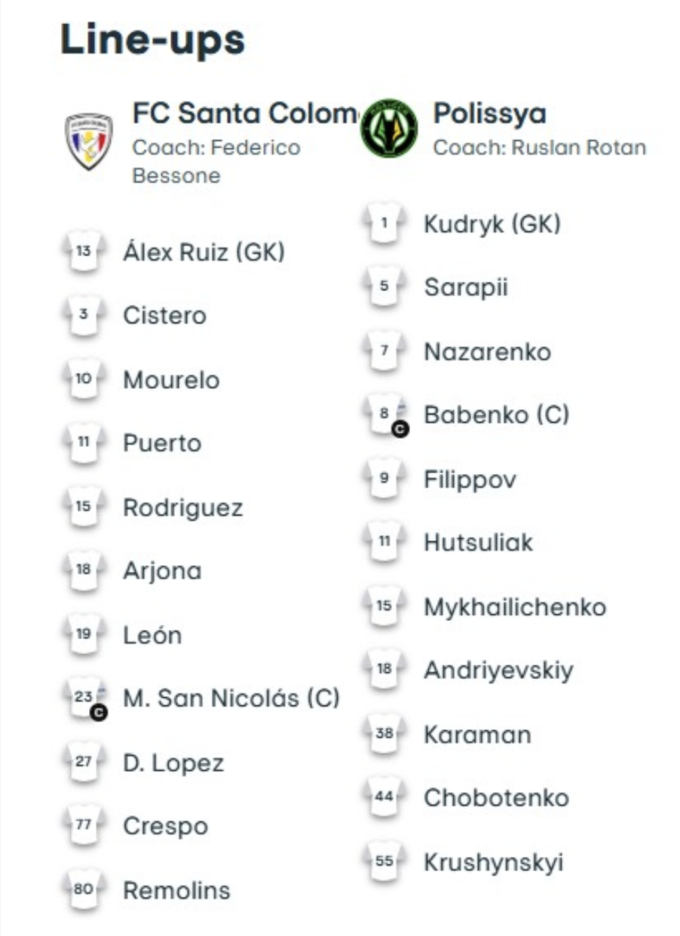Click Remolins's number 80 shirt icon

pos(83,890)
